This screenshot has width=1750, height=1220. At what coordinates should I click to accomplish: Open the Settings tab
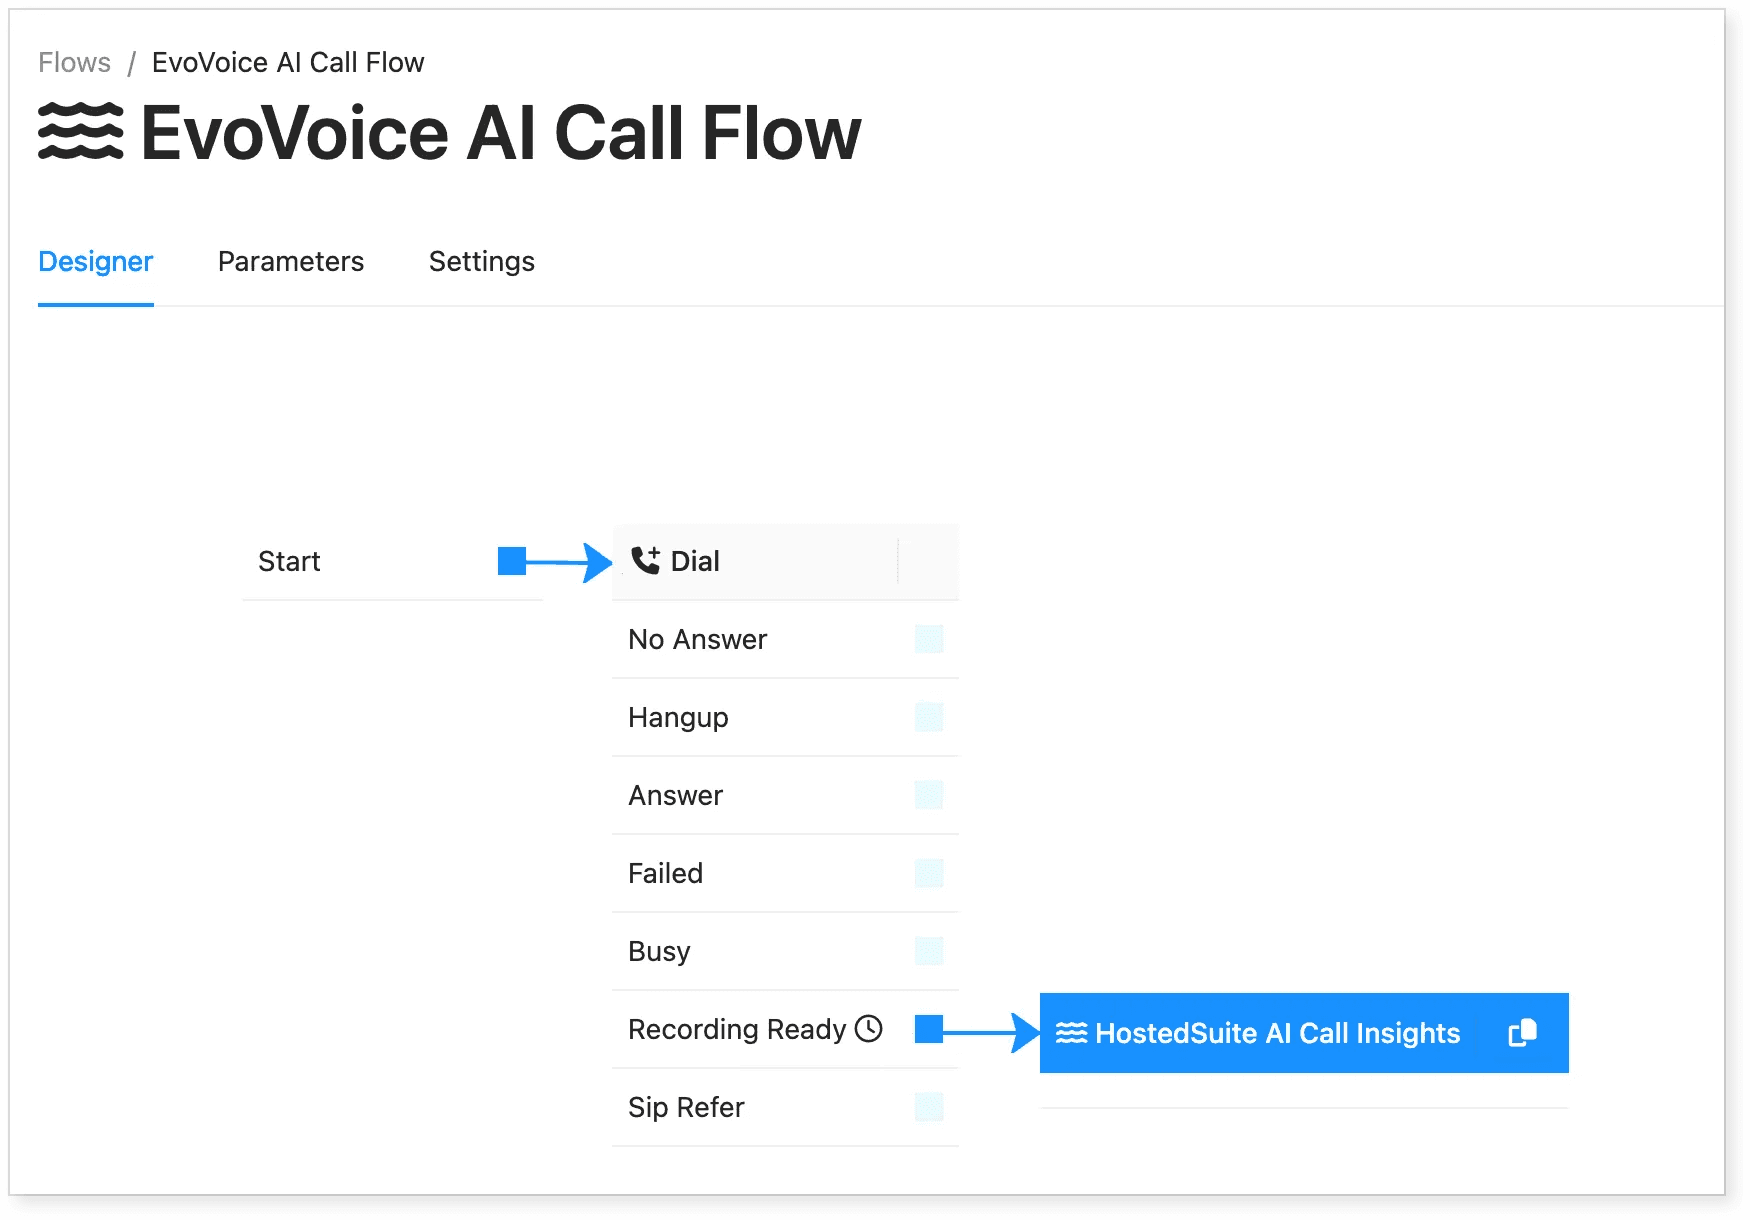[x=482, y=261]
